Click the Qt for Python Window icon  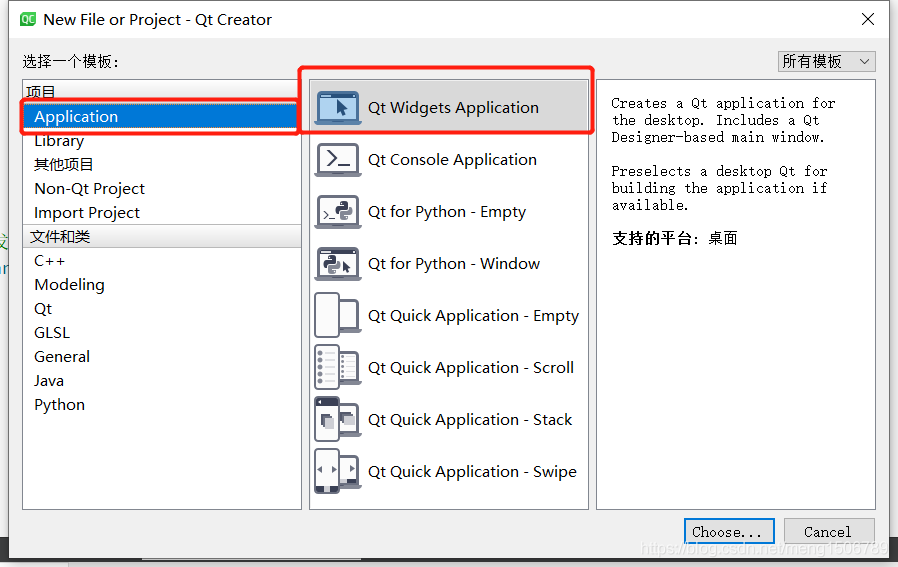tap(338, 264)
